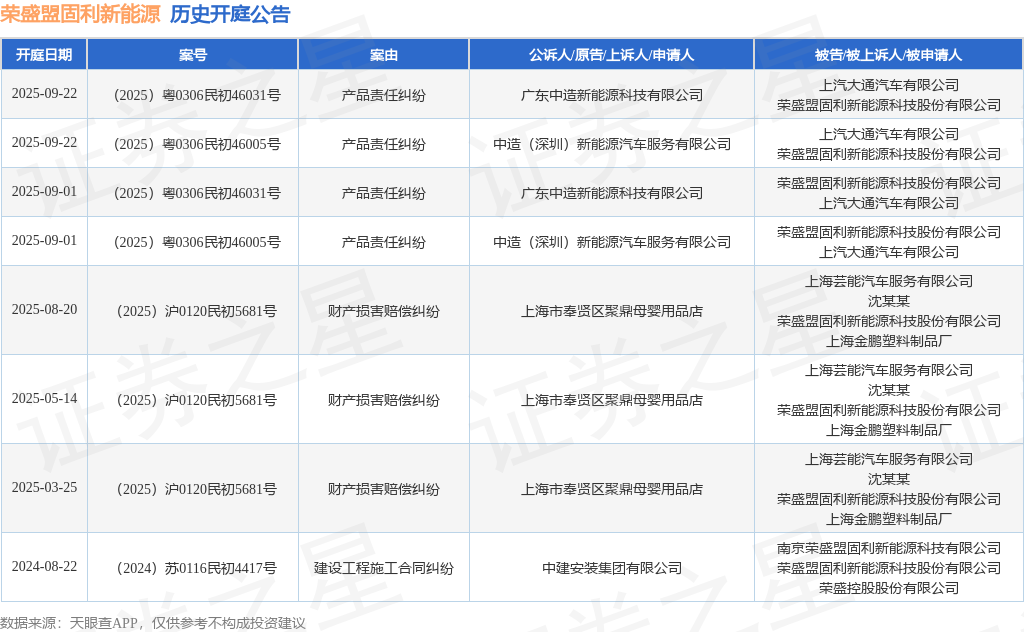Select the 2025-05-14 hearing date
The image size is (1024, 632).
pyautogui.click(x=44, y=398)
